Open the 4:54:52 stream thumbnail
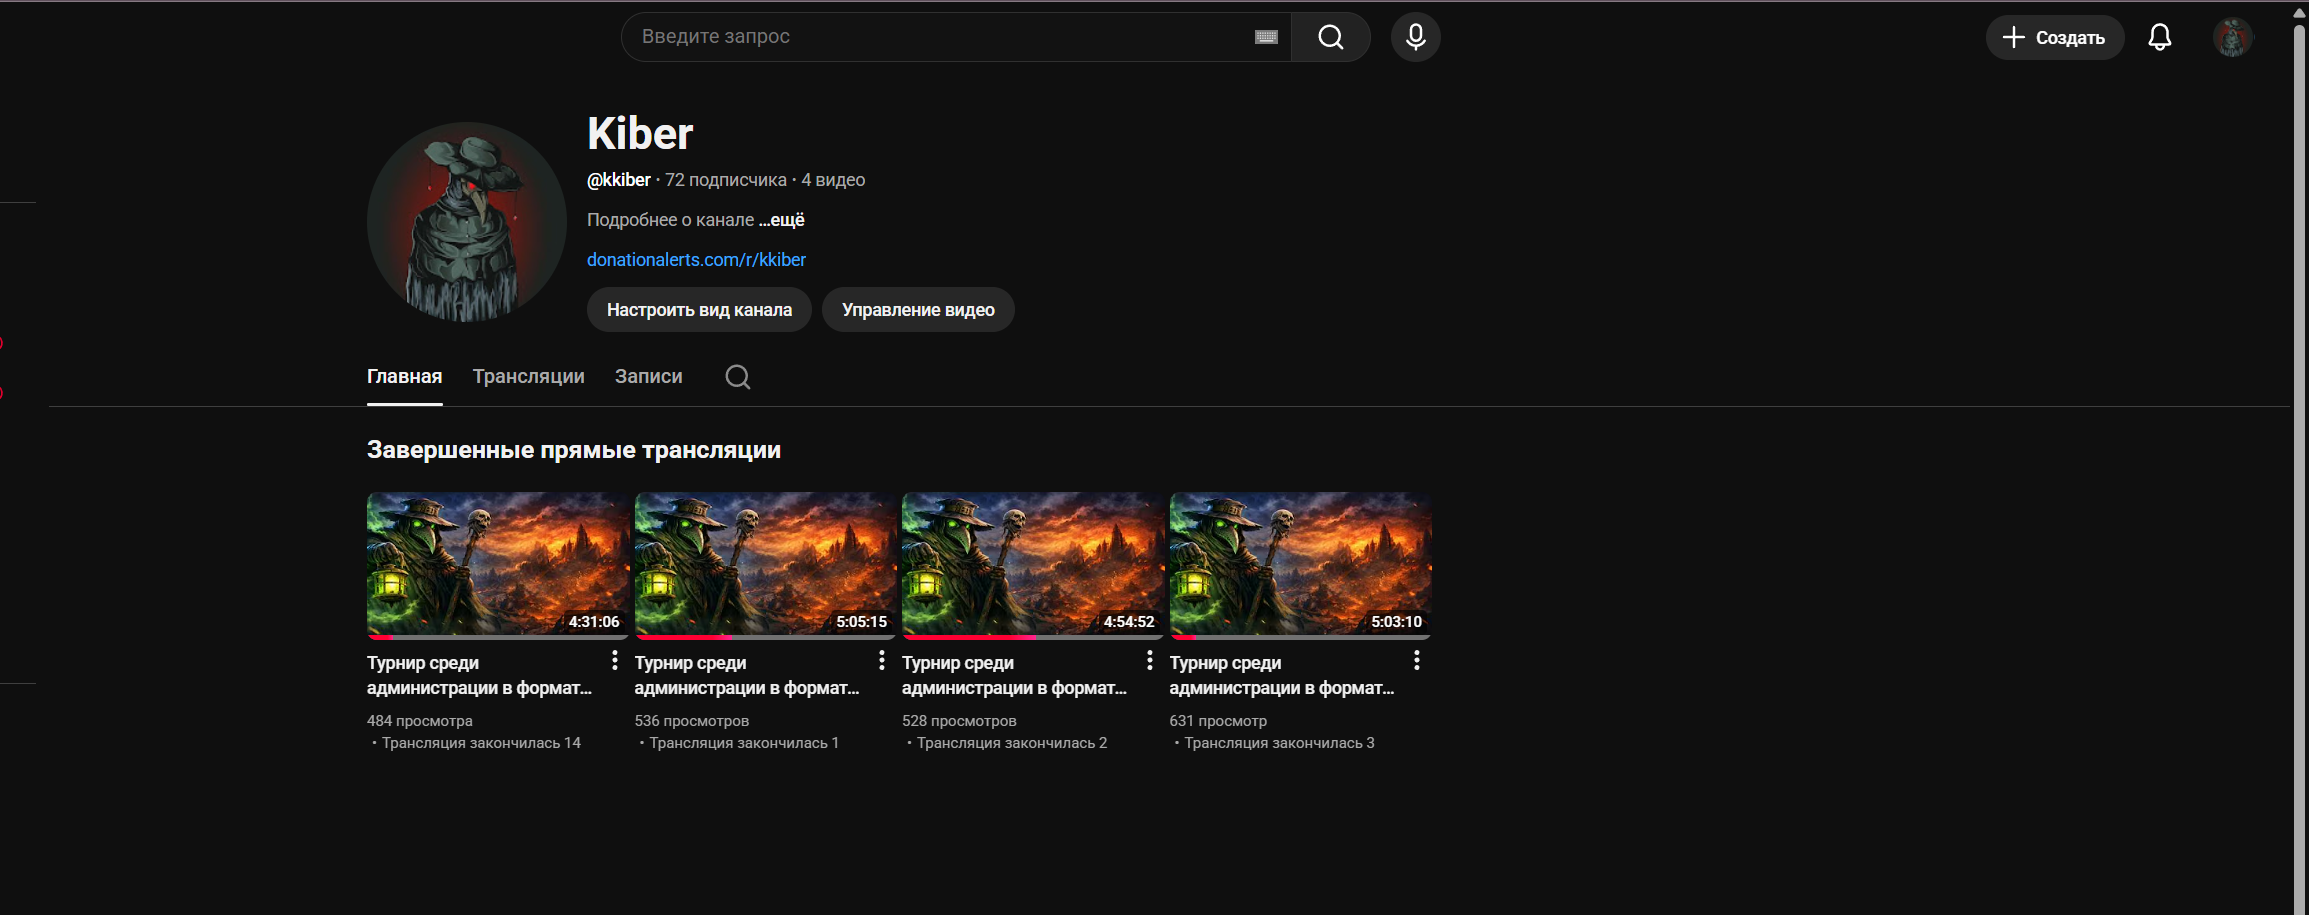Image resolution: width=2309 pixels, height=915 pixels. pyautogui.click(x=1032, y=565)
